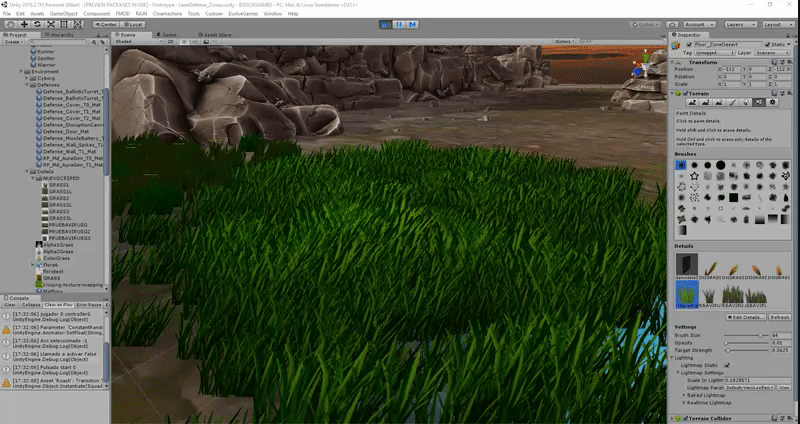Toggle the Floor_ZoneDesert active checkbox
The height and width of the screenshot is (424, 800).
(689, 45)
